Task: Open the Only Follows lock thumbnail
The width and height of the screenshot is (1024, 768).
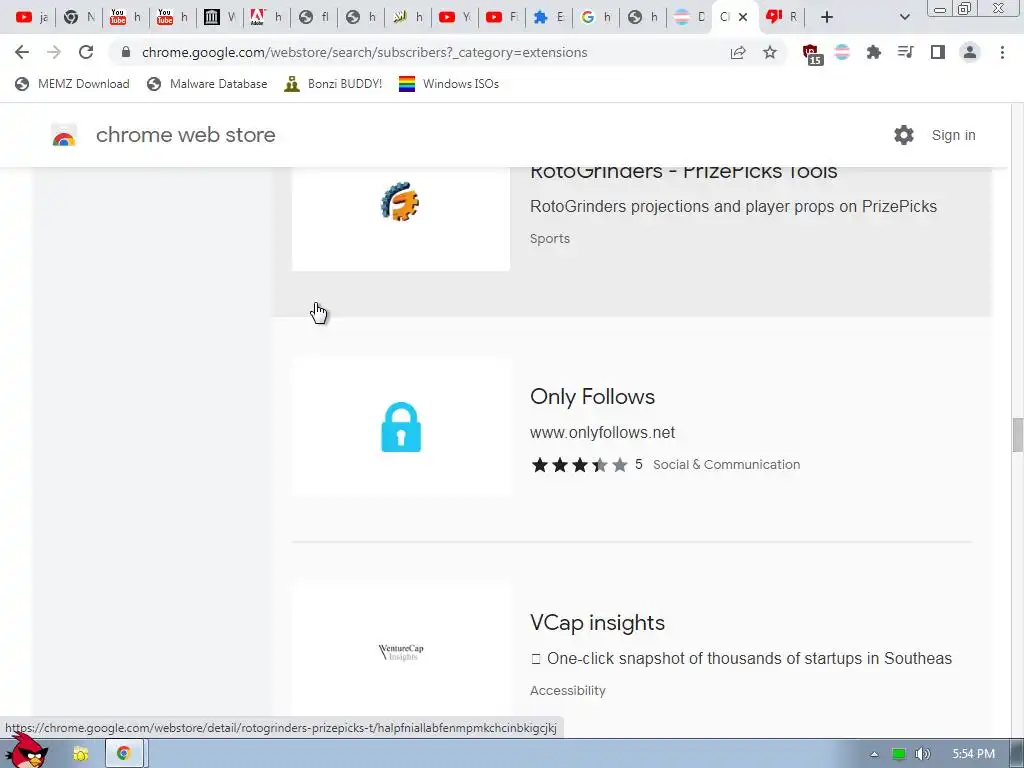Action: click(400, 427)
